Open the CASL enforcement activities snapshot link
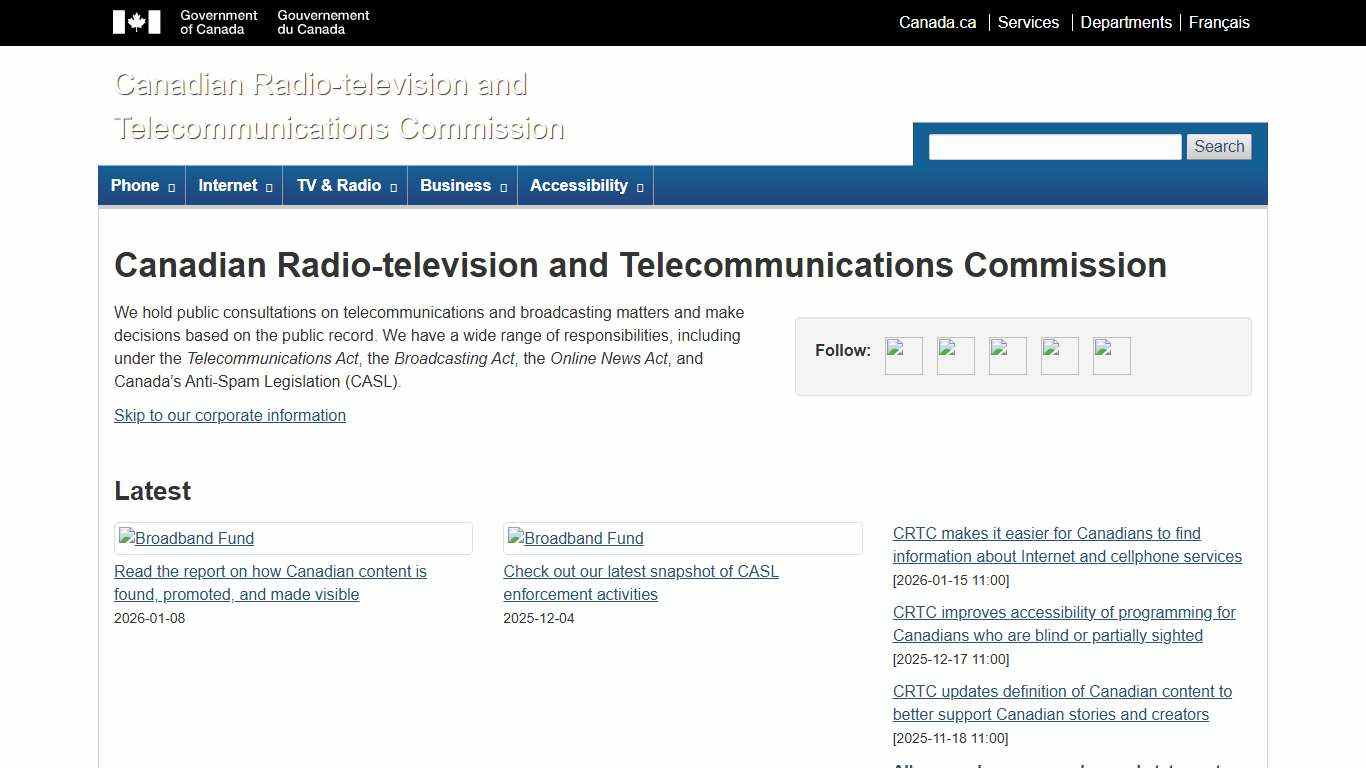Screen dimensions: 1366x768 point(640,582)
